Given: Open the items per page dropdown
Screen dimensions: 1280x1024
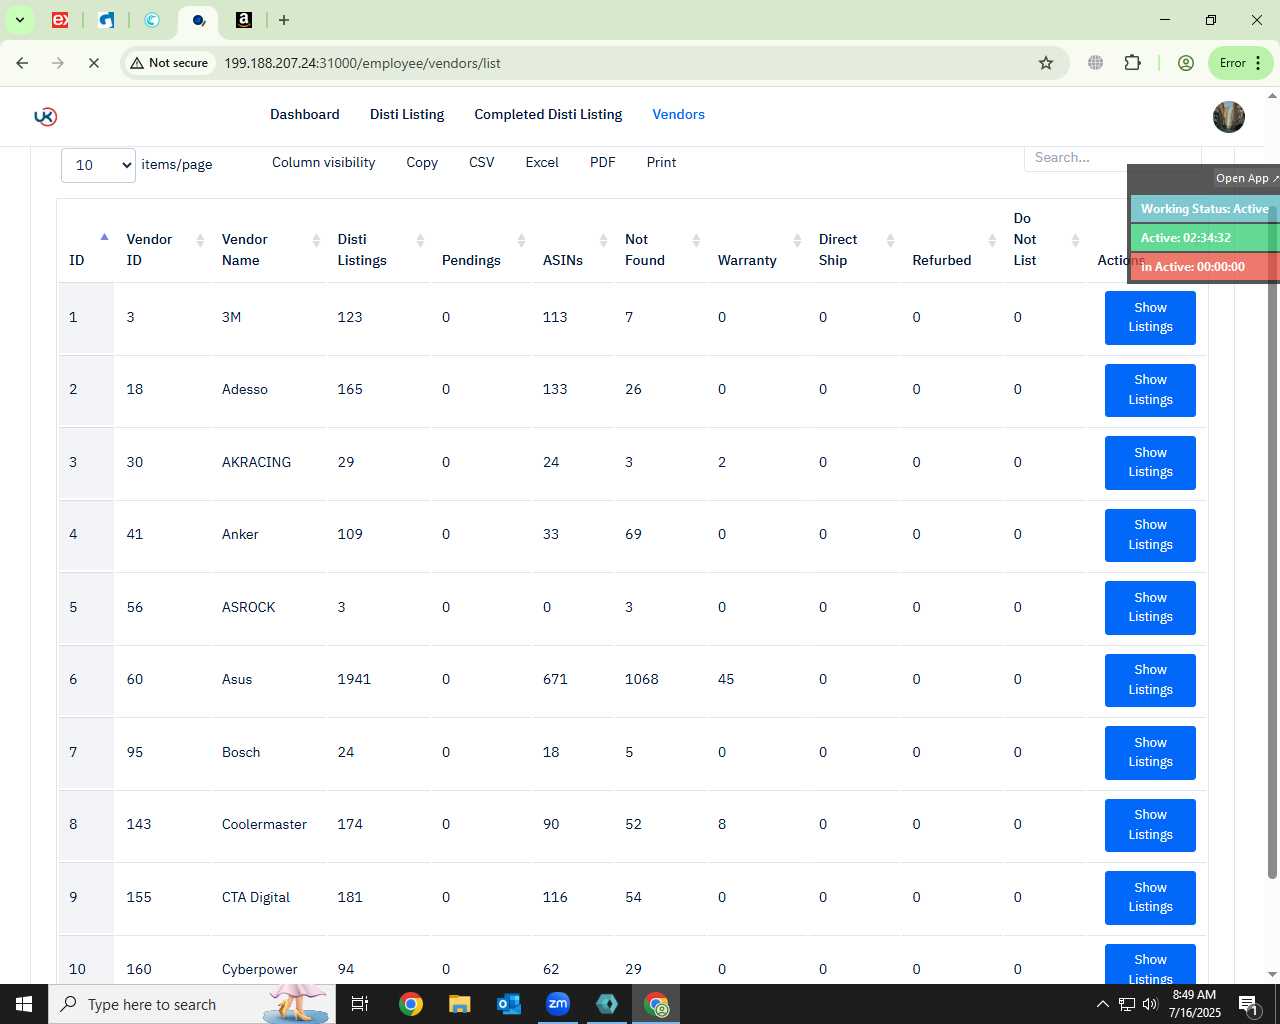Looking at the screenshot, I should click(98, 165).
